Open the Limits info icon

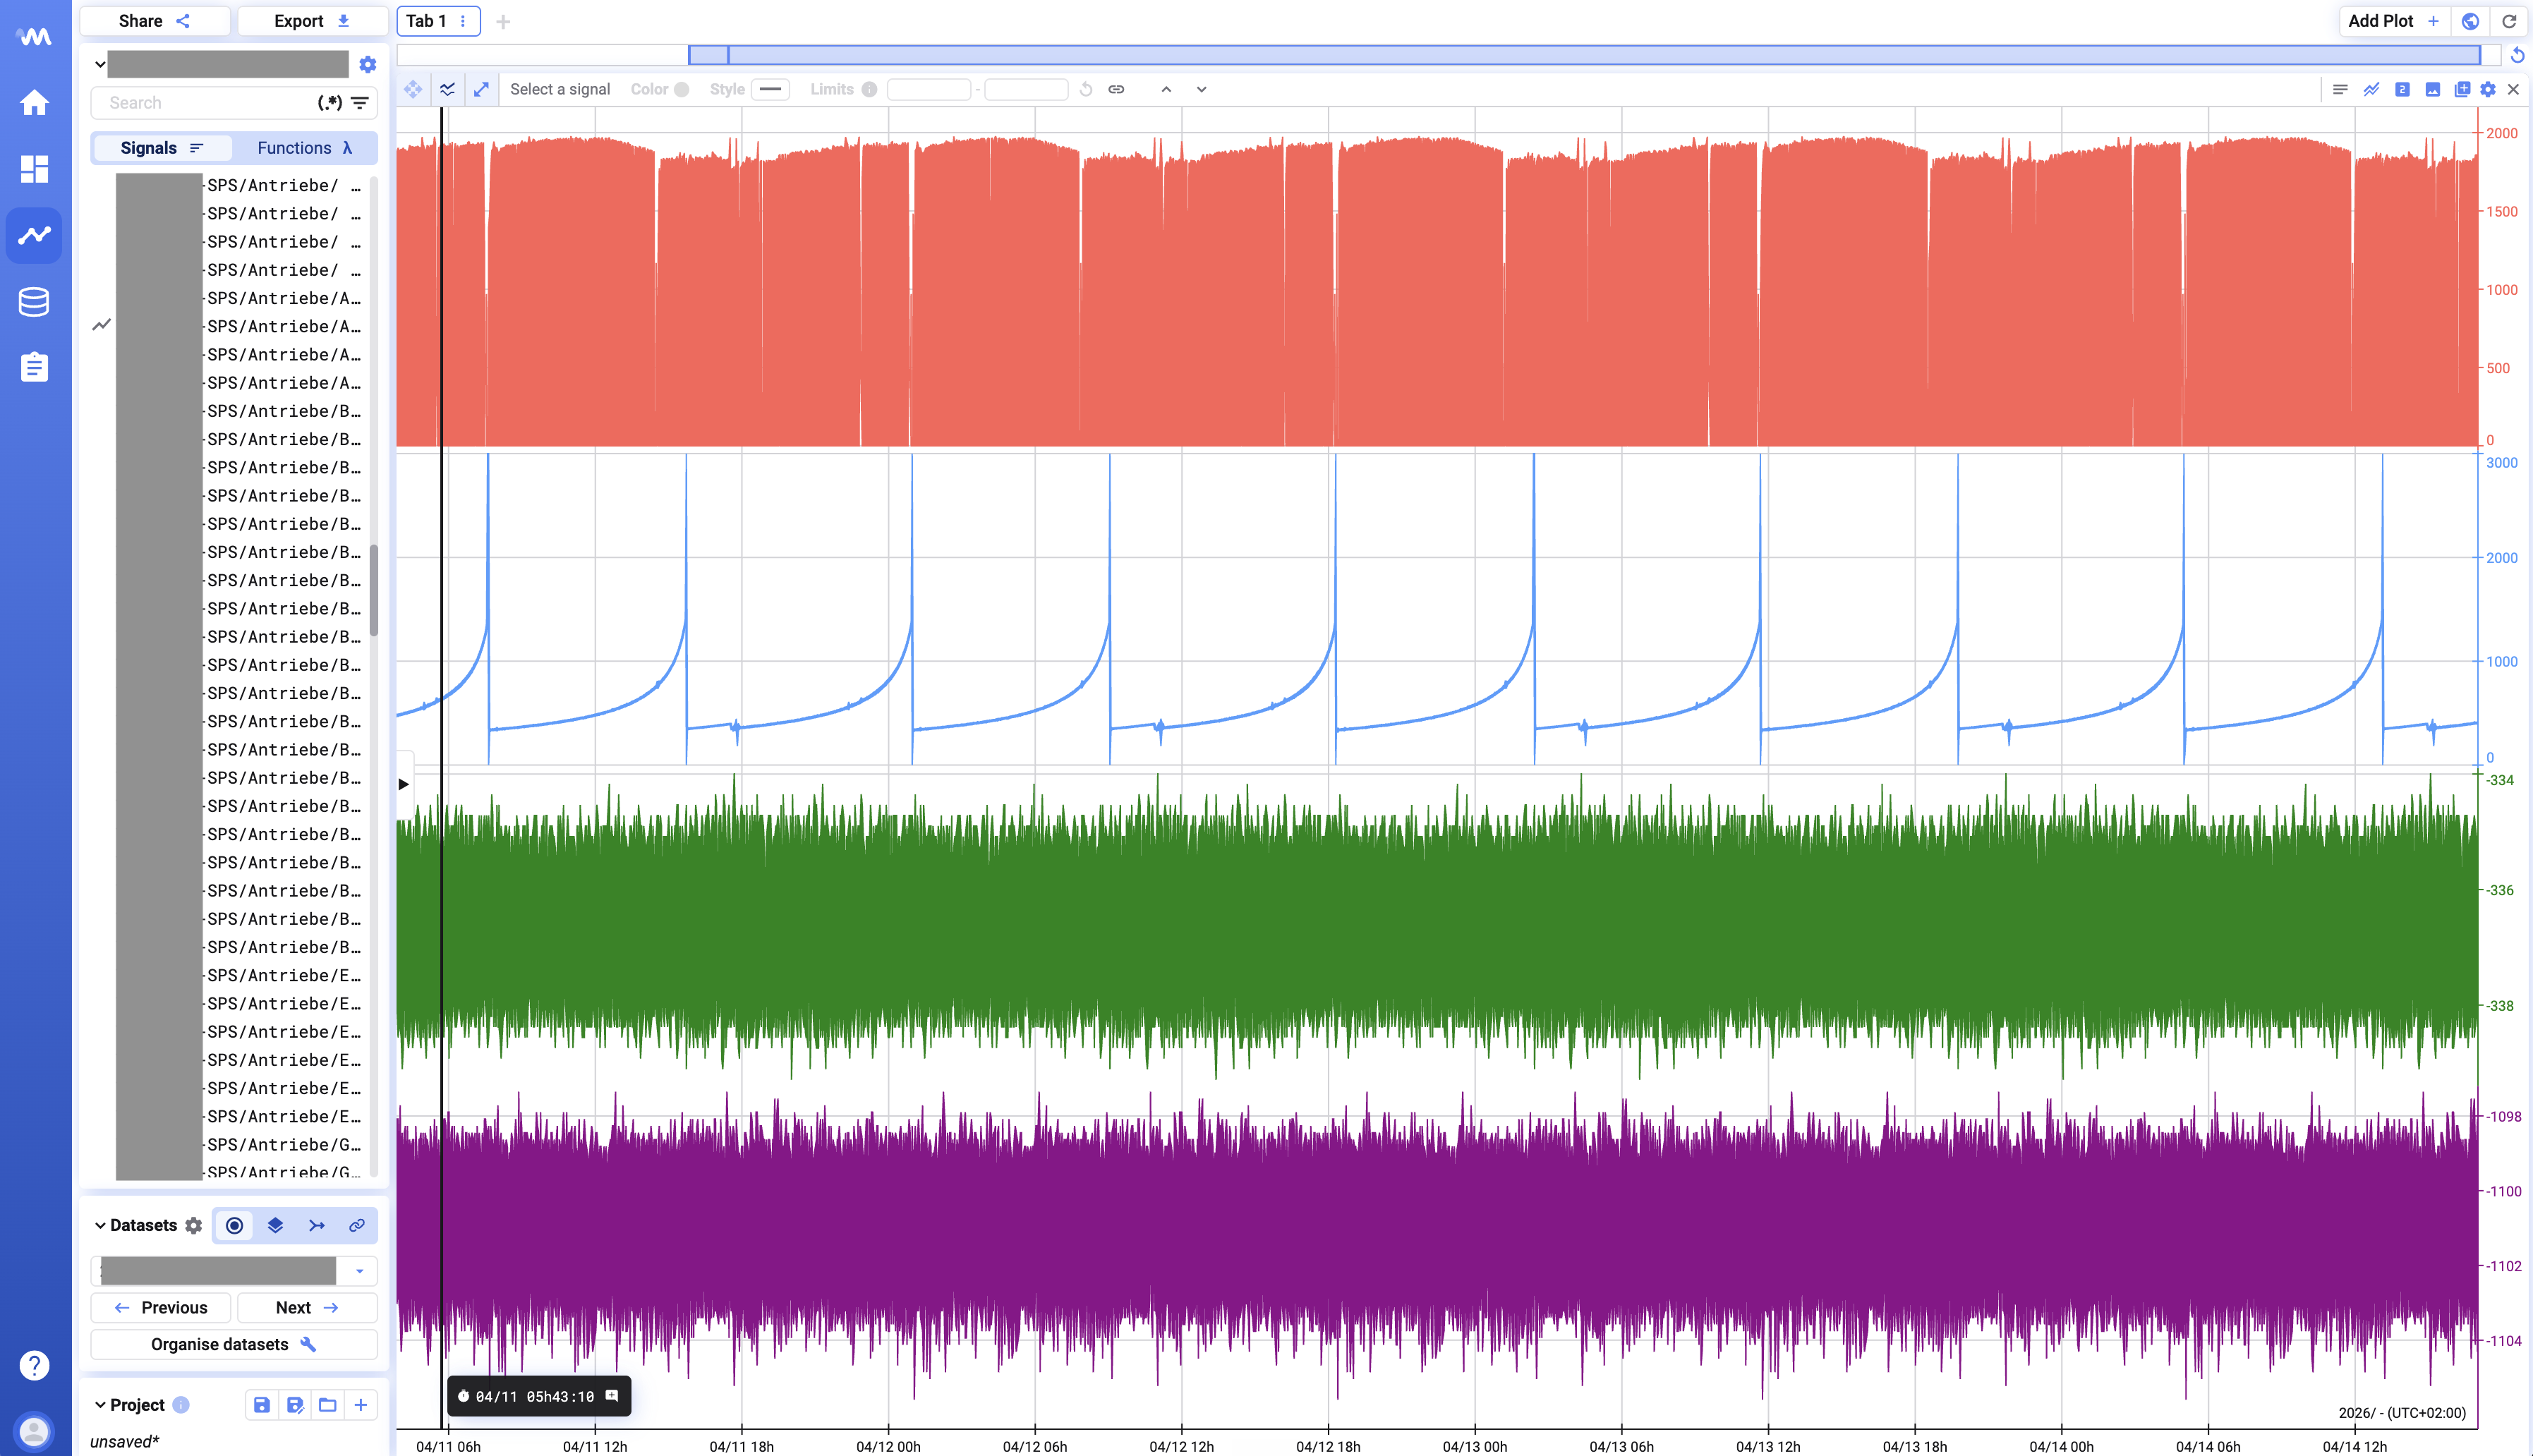point(869,89)
